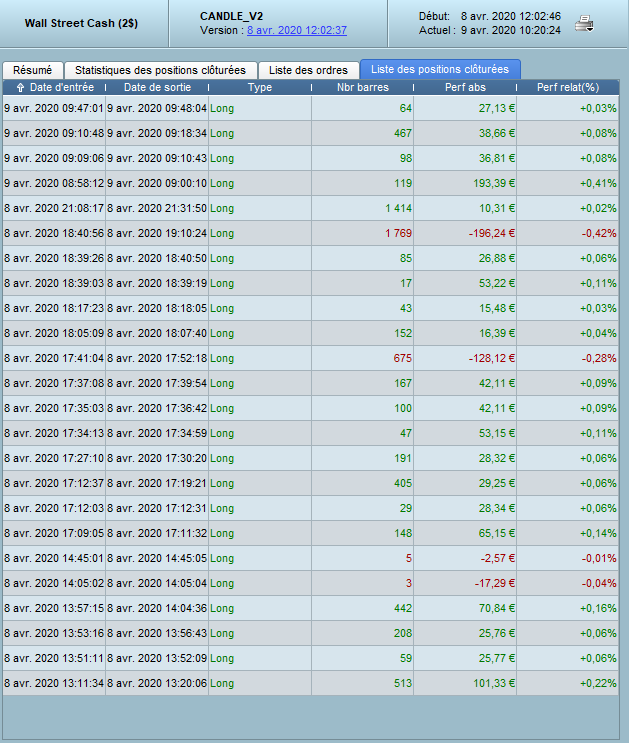Image resolution: width=629 pixels, height=743 pixels.
Task: Click the Wall Street Cash (2$) title
Action: point(82,23)
